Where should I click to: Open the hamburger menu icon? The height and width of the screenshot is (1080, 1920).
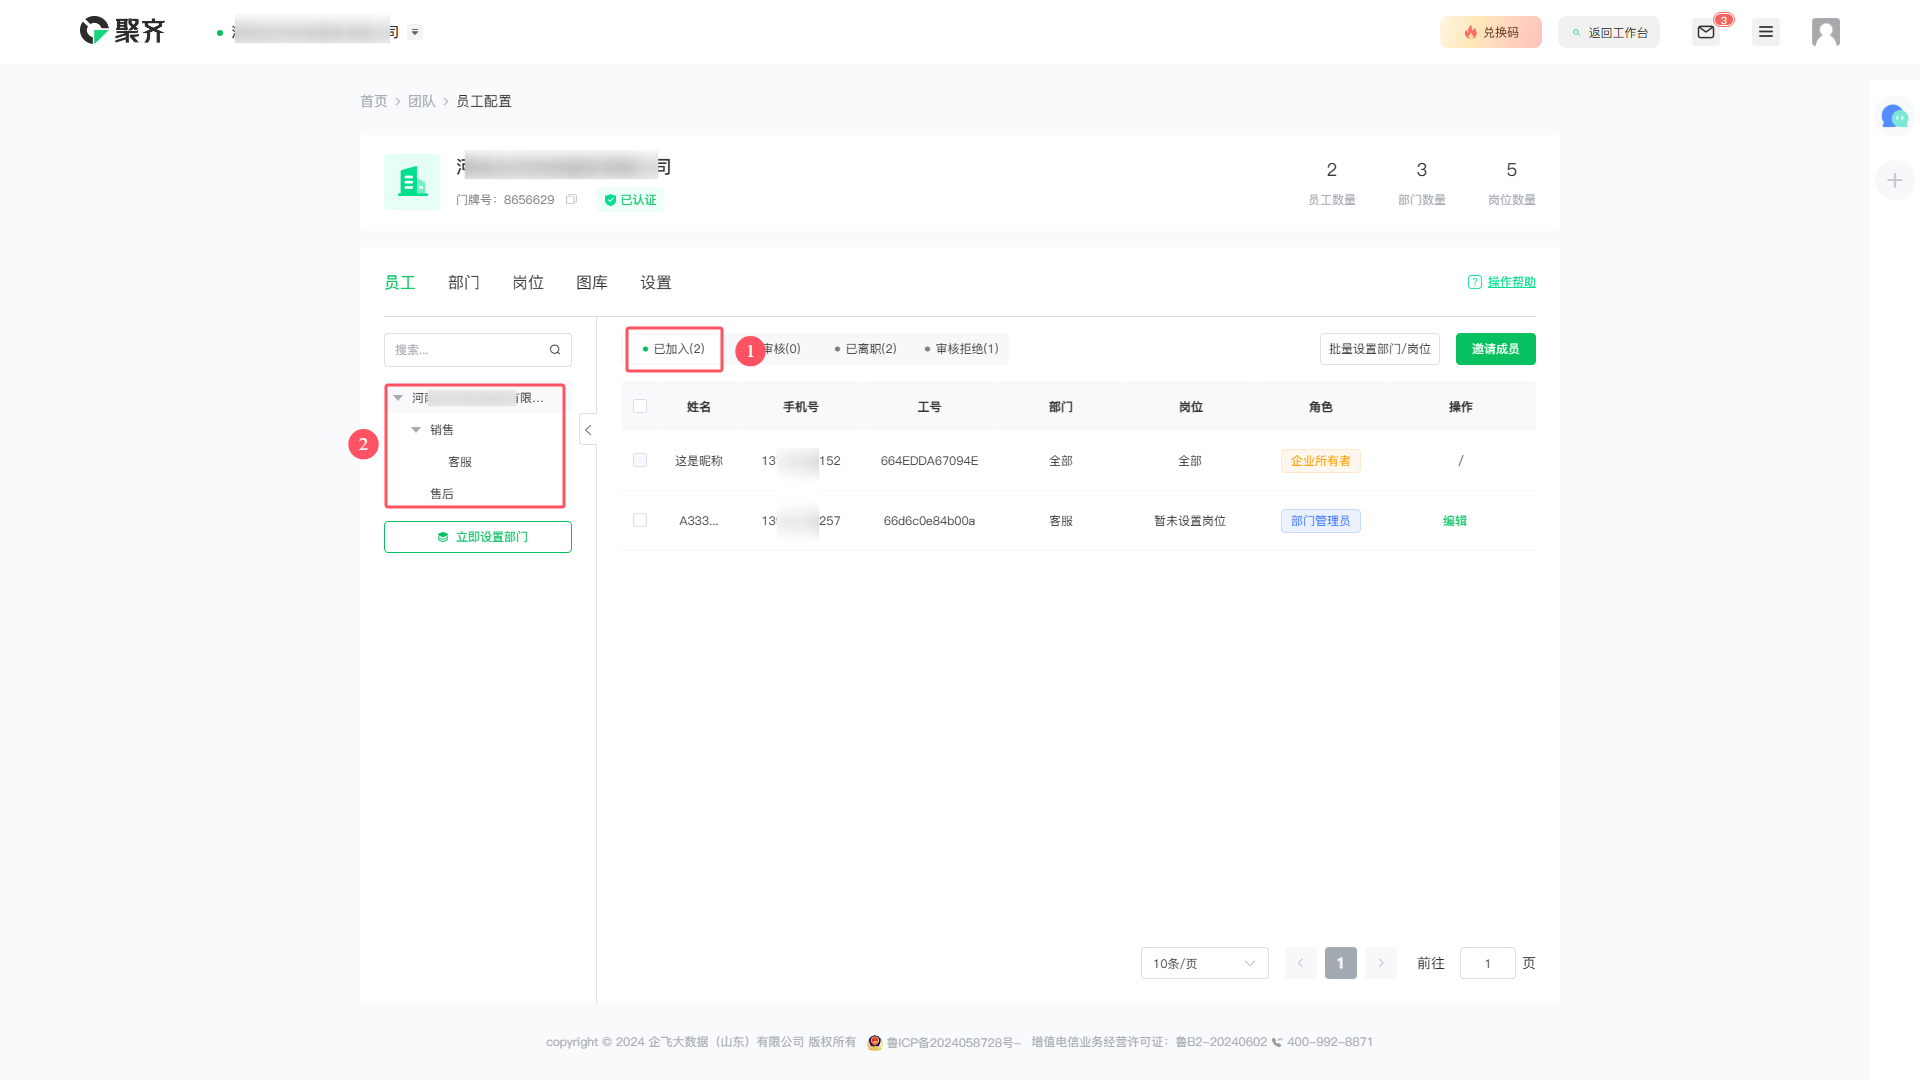click(1766, 32)
